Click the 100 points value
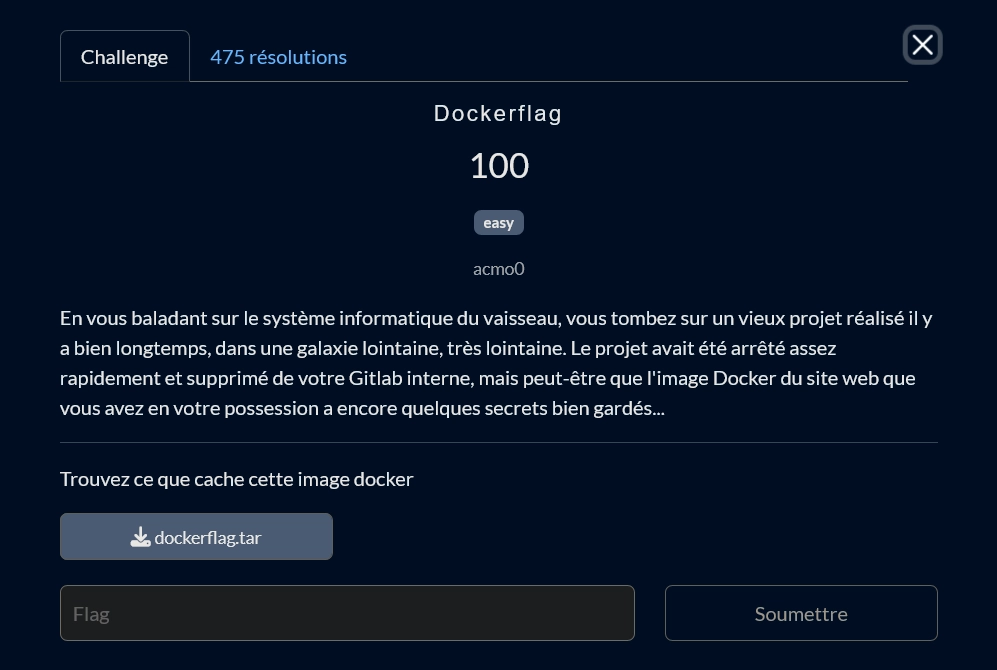The height and width of the screenshot is (670, 997). (x=498, y=166)
